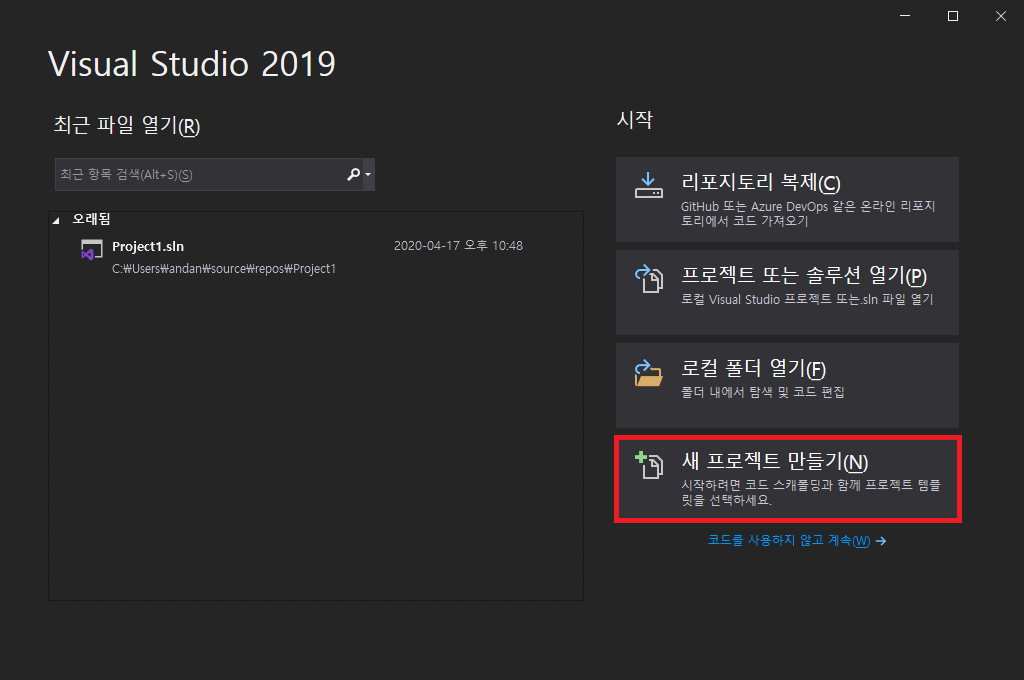Screen dimensions: 1024x680
Task: Click the open project or solution icon
Action: (x=648, y=278)
